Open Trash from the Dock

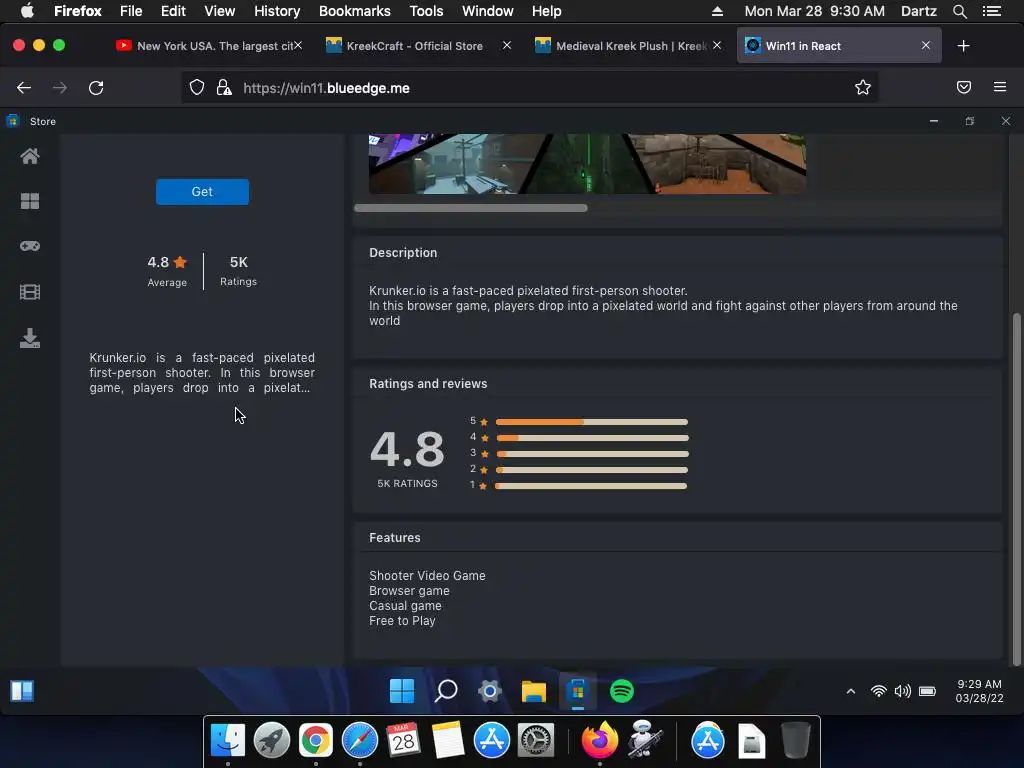[795, 741]
